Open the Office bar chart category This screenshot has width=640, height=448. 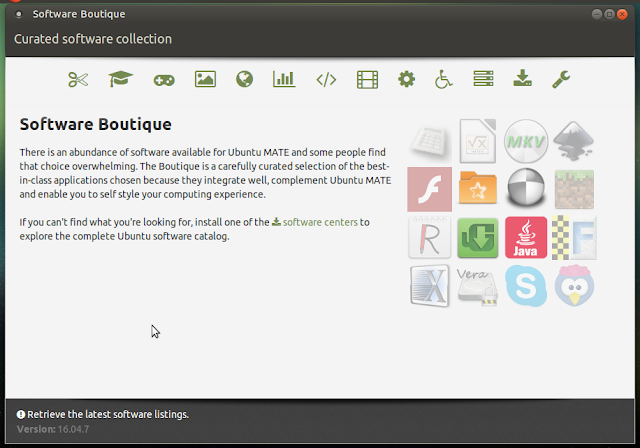[x=284, y=79]
